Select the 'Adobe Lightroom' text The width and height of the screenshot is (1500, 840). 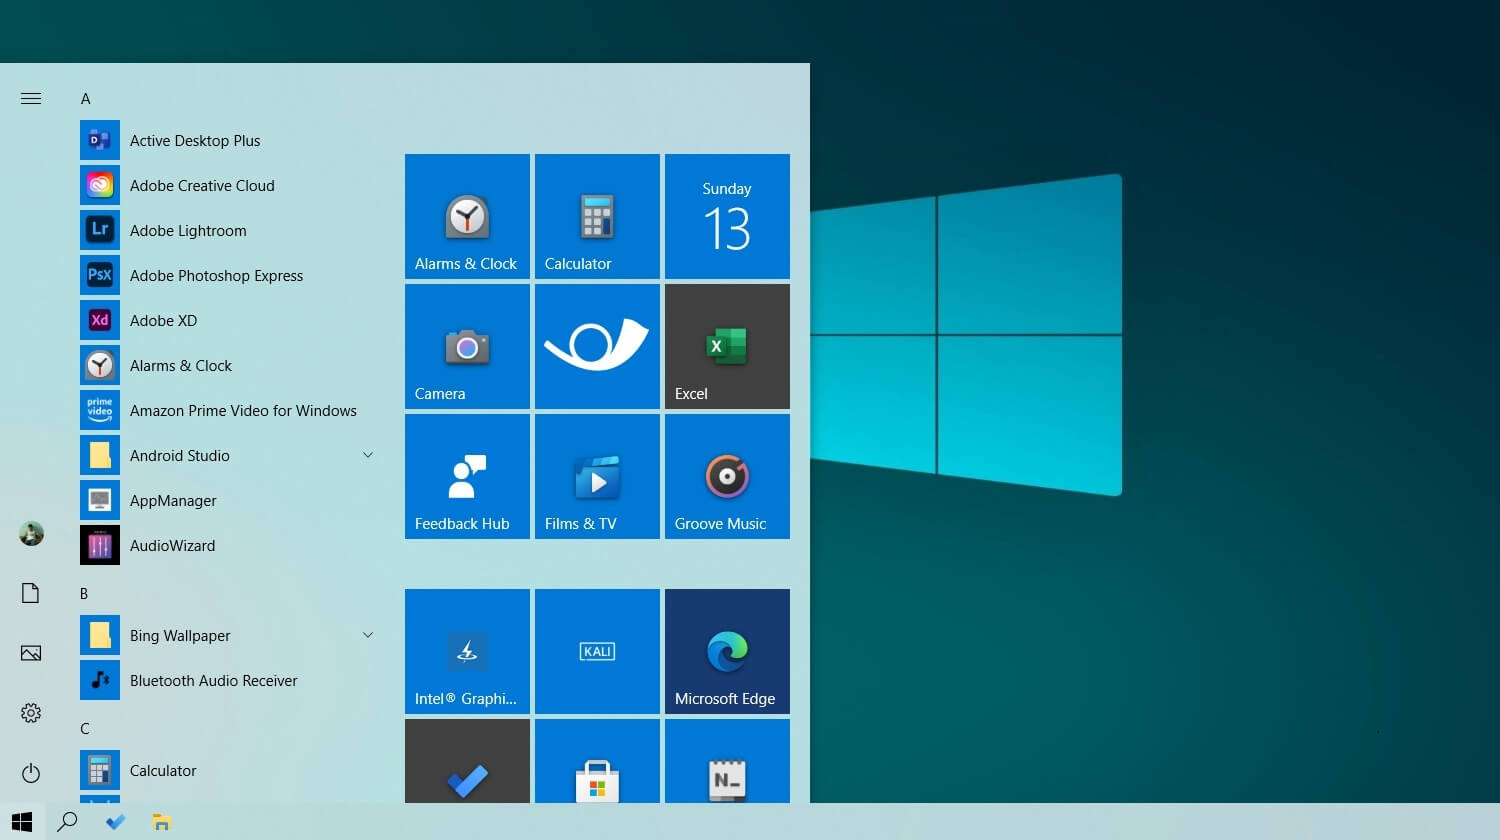click(x=188, y=231)
